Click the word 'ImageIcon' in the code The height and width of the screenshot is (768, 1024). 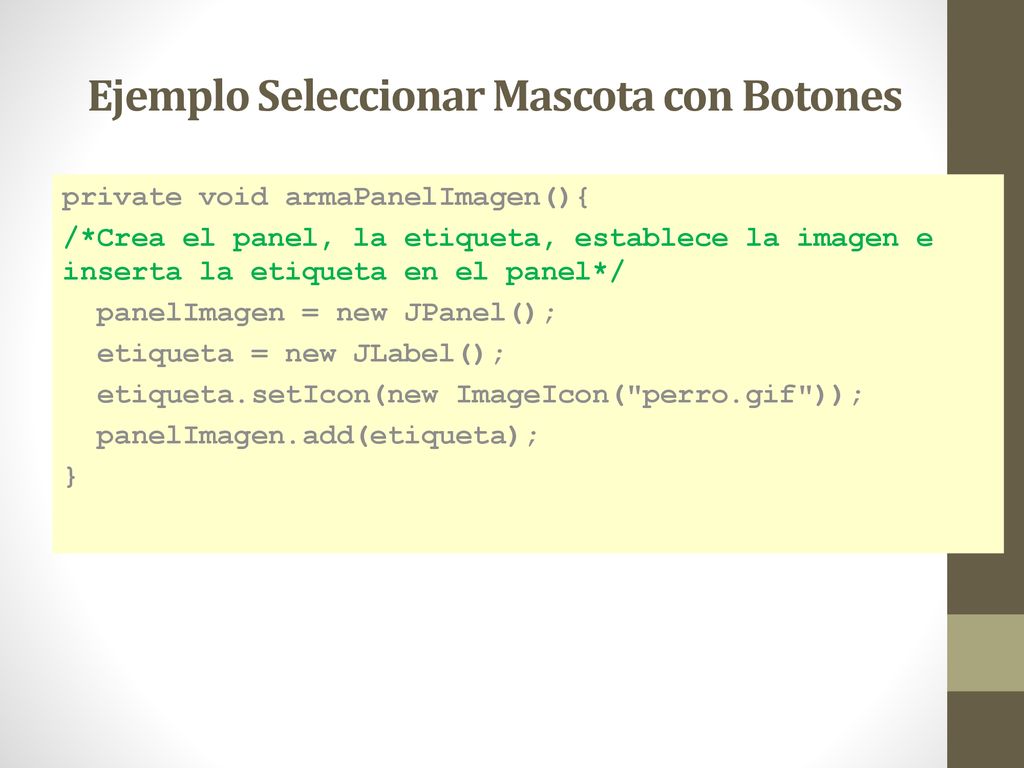tap(532, 395)
